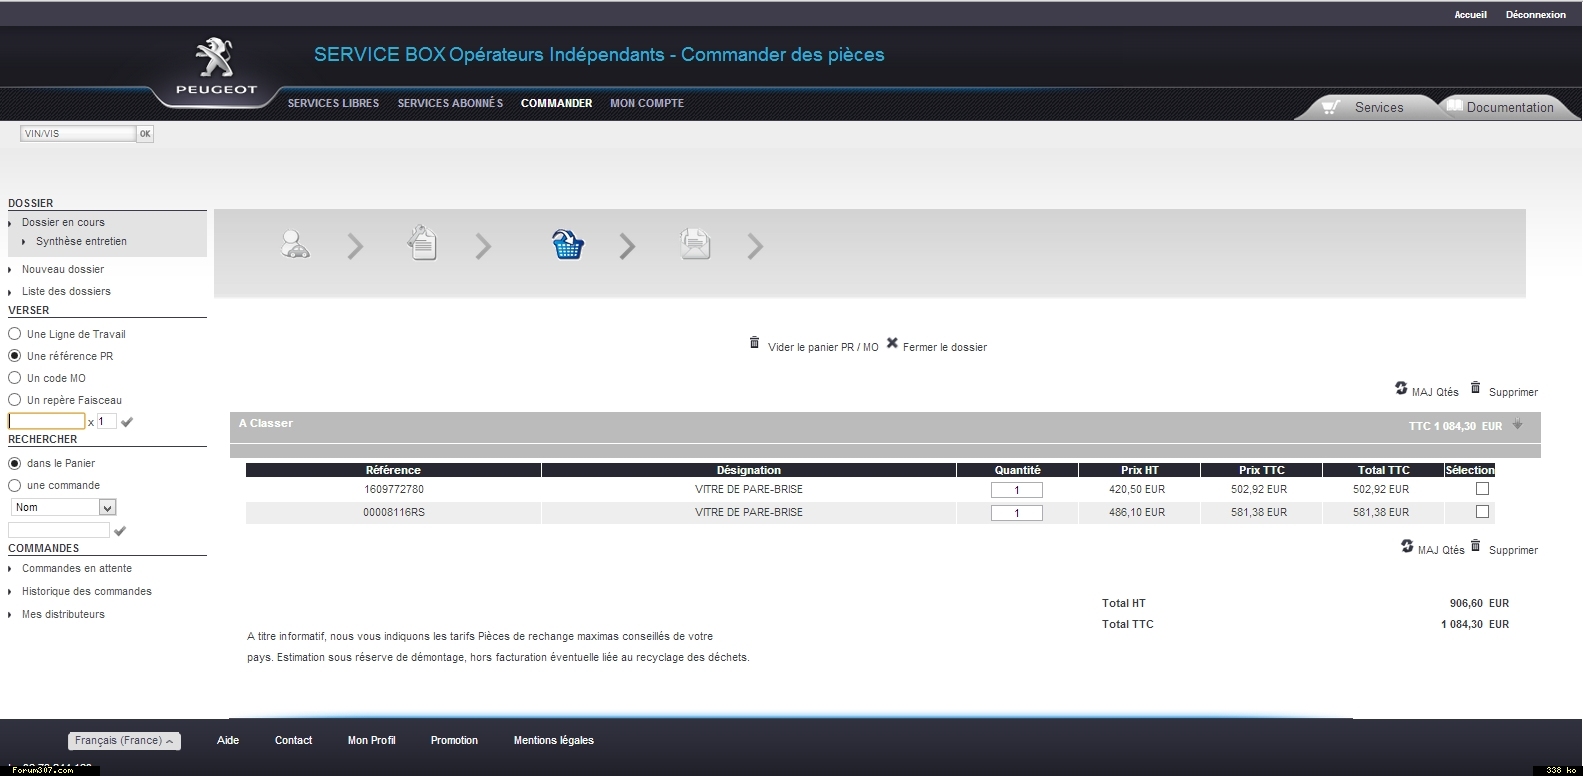Click the X icon for Fermer le dossier
This screenshot has width=1583, height=776.
click(892, 343)
